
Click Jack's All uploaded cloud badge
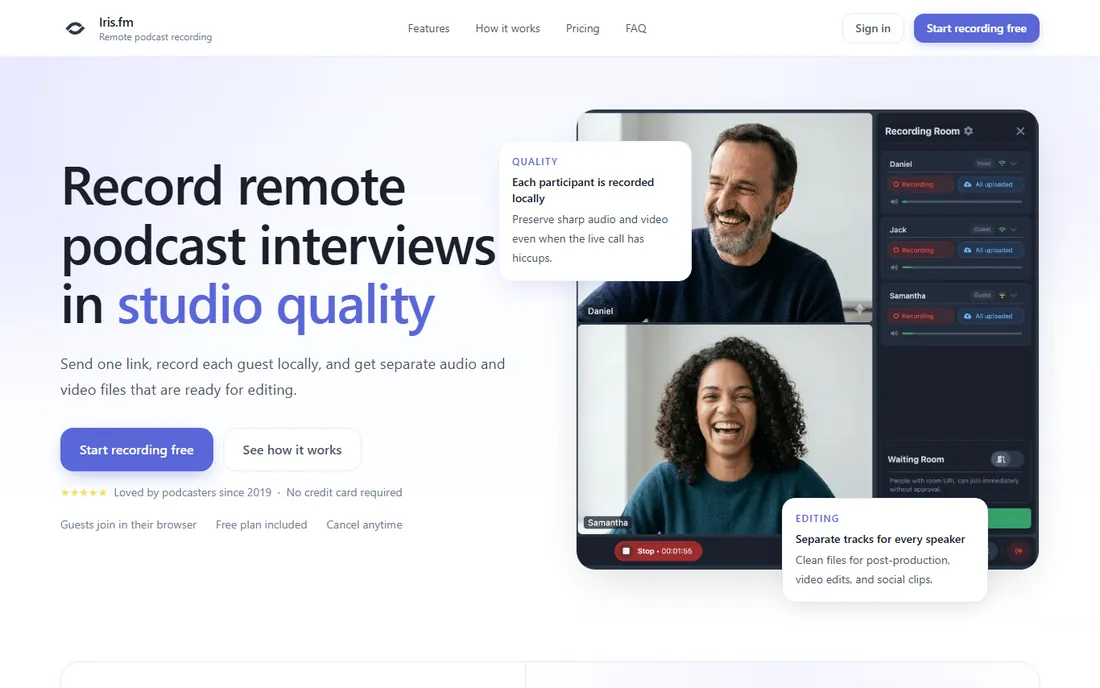click(x=990, y=250)
